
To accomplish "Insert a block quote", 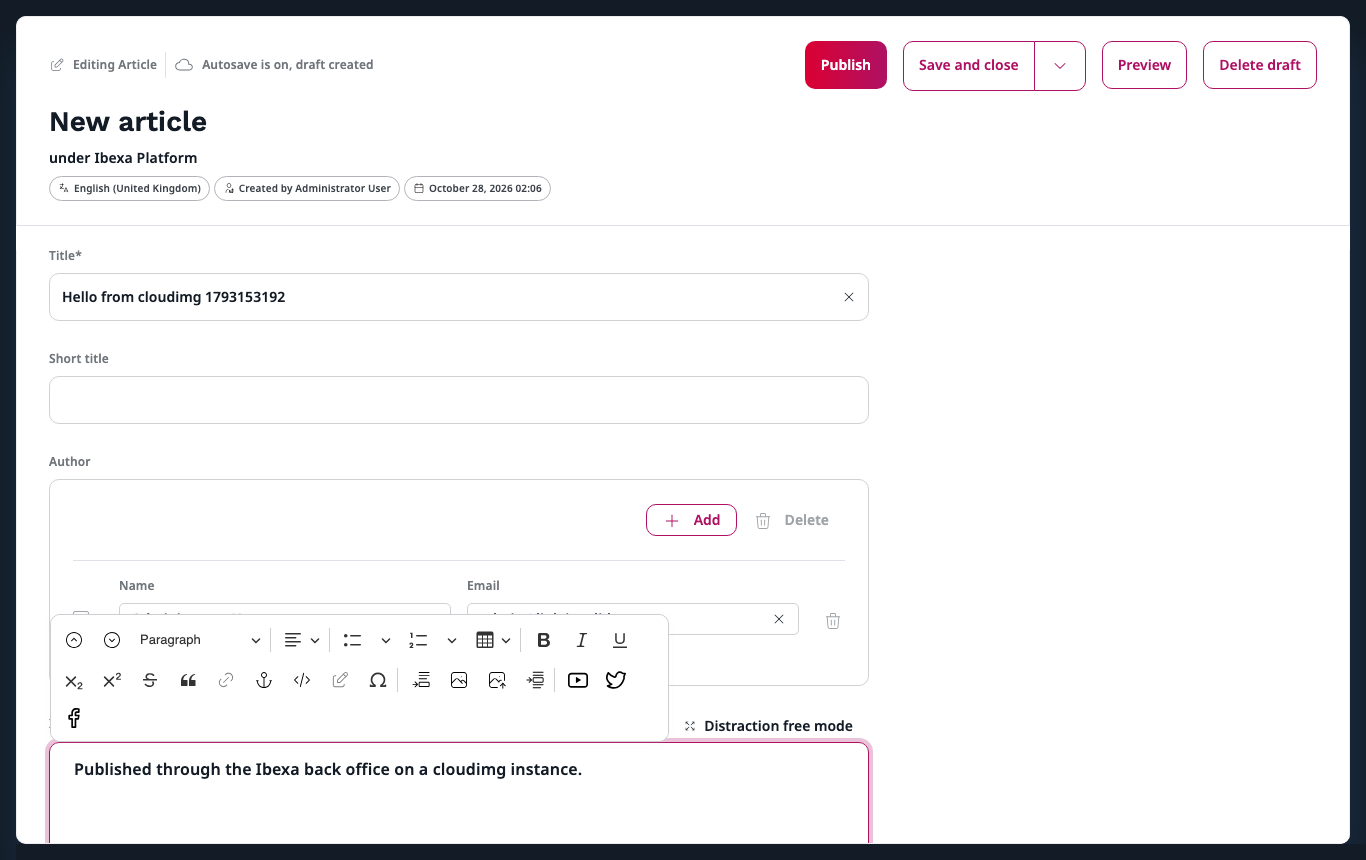I will tap(188, 680).
